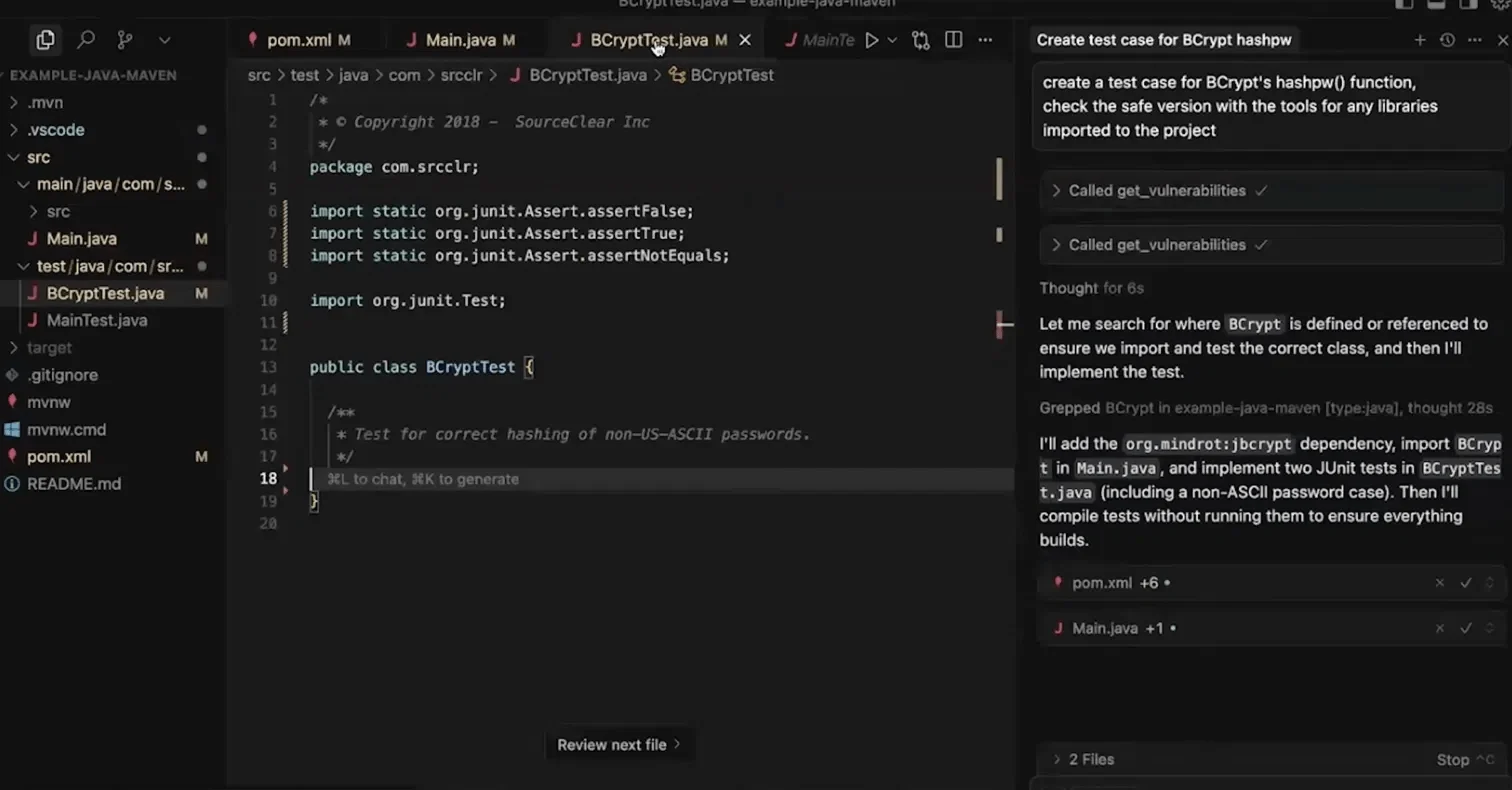Stop the running agent
This screenshot has width=1512, height=790.
1465,760
